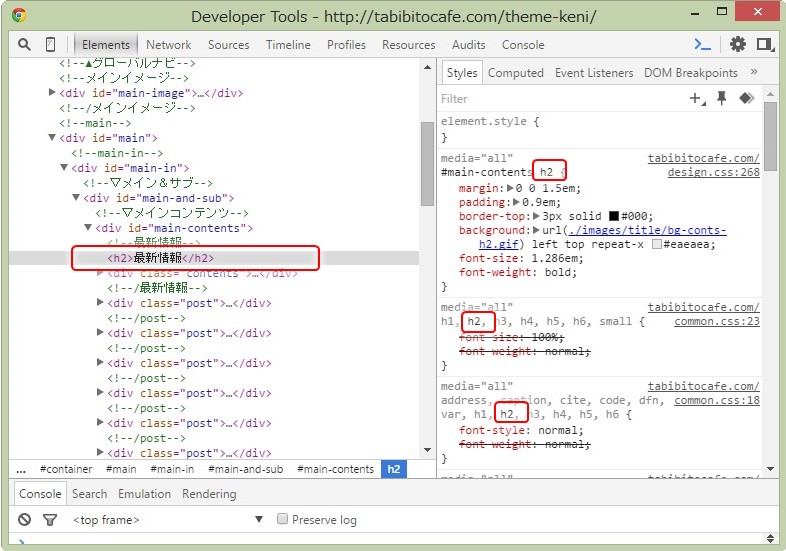786x551 pixels.
Task: Select the <!--/最新情報--> comment node
Action: 157,288
